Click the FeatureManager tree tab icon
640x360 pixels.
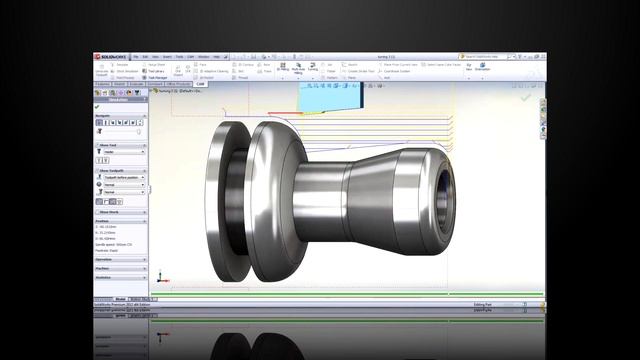97,93
